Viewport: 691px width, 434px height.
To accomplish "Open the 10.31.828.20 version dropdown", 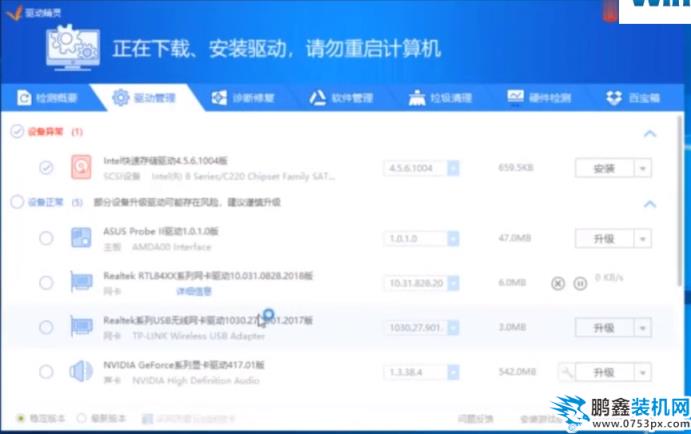I will coord(453,283).
